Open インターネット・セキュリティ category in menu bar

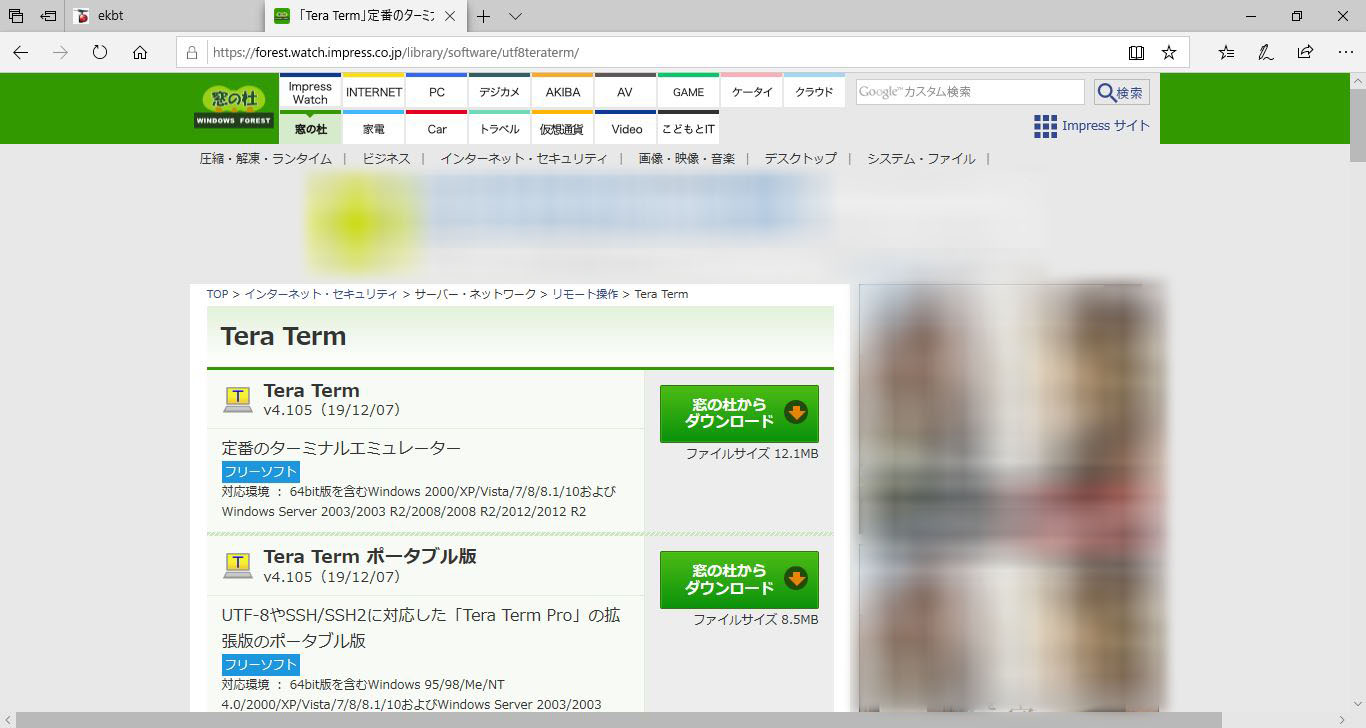click(524, 158)
